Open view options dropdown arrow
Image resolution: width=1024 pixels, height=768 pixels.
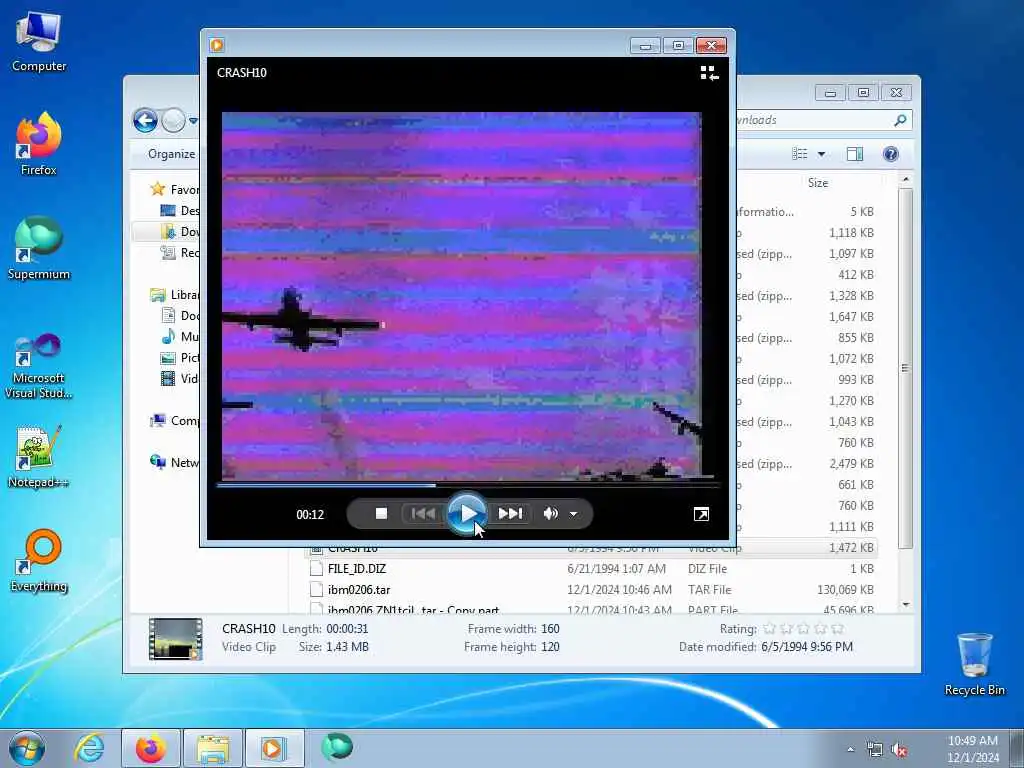coord(822,155)
